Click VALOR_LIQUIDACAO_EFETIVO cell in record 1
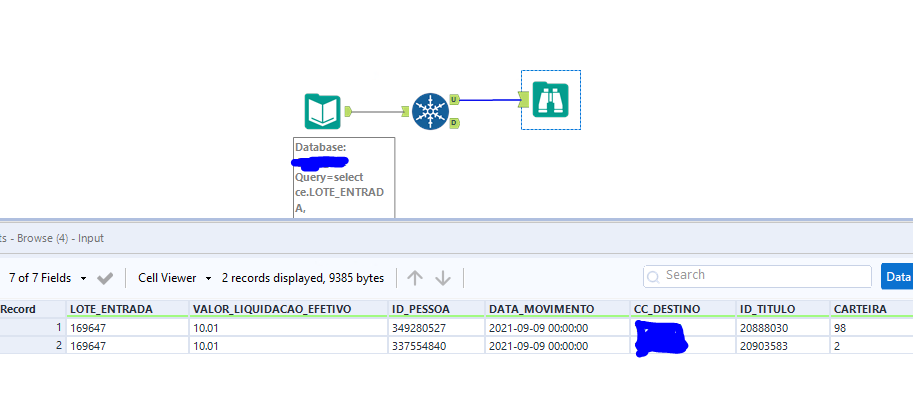The height and width of the screenshot is (415, 913). (289, 328)
